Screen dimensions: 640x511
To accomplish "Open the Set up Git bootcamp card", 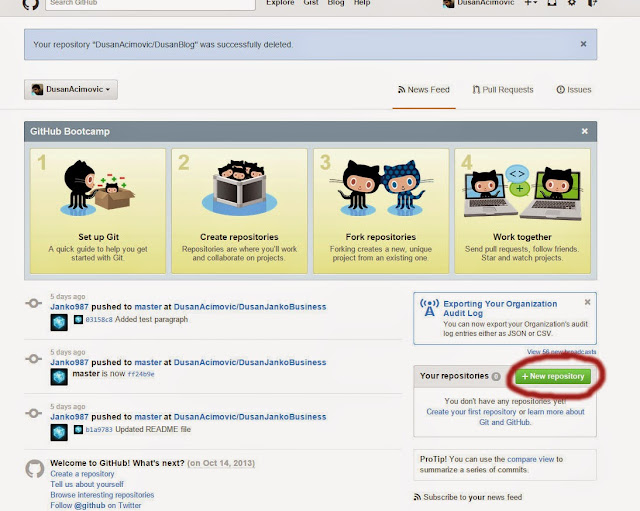I will coord(98,211).
